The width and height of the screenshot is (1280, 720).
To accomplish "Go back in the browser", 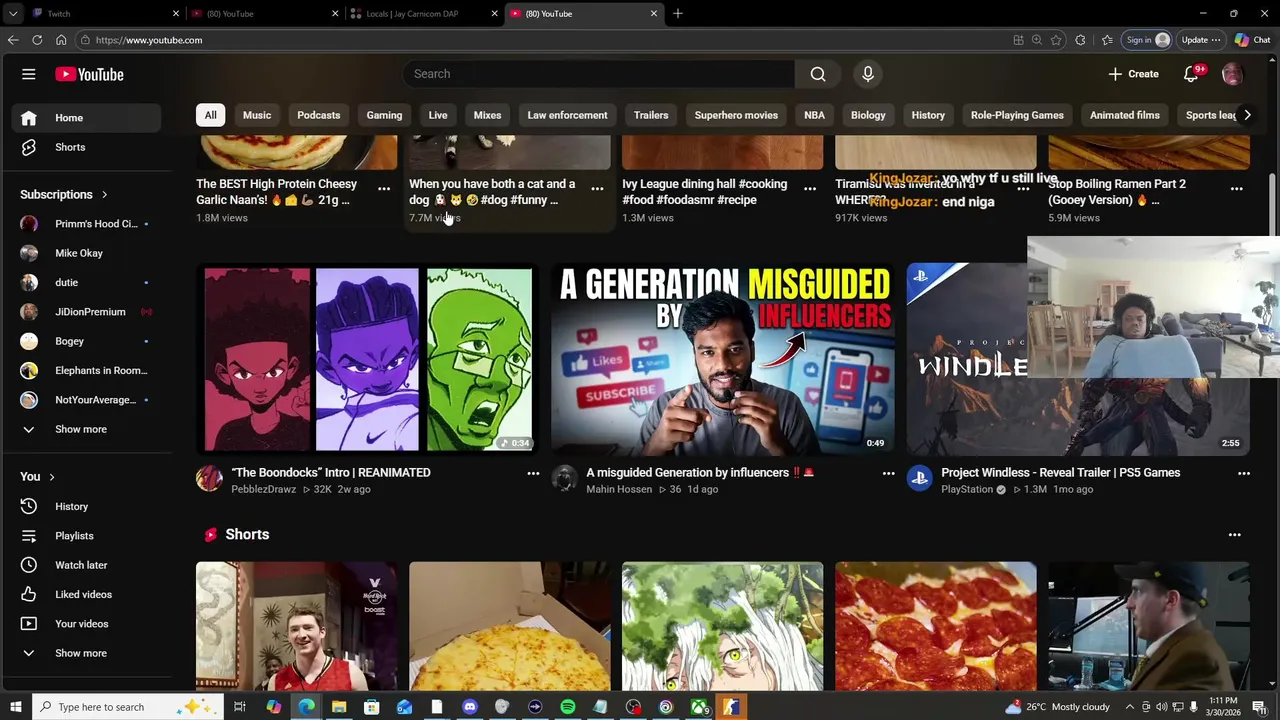I will (13, 40).
